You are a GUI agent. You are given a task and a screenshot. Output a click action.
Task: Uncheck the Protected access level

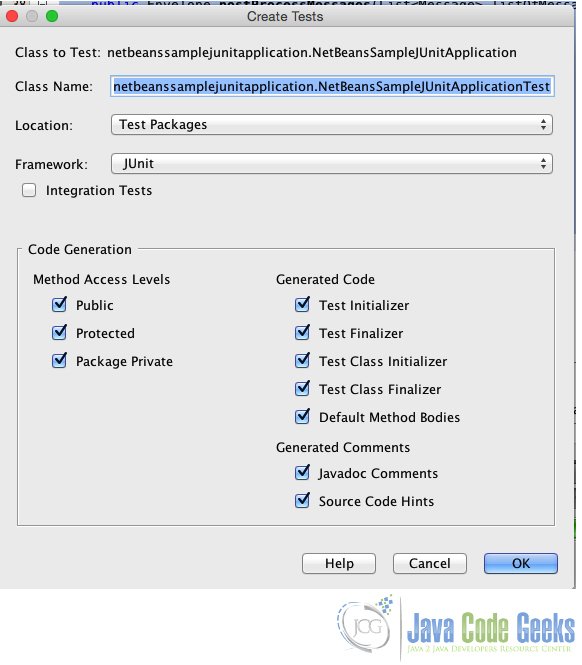[59, 333]
